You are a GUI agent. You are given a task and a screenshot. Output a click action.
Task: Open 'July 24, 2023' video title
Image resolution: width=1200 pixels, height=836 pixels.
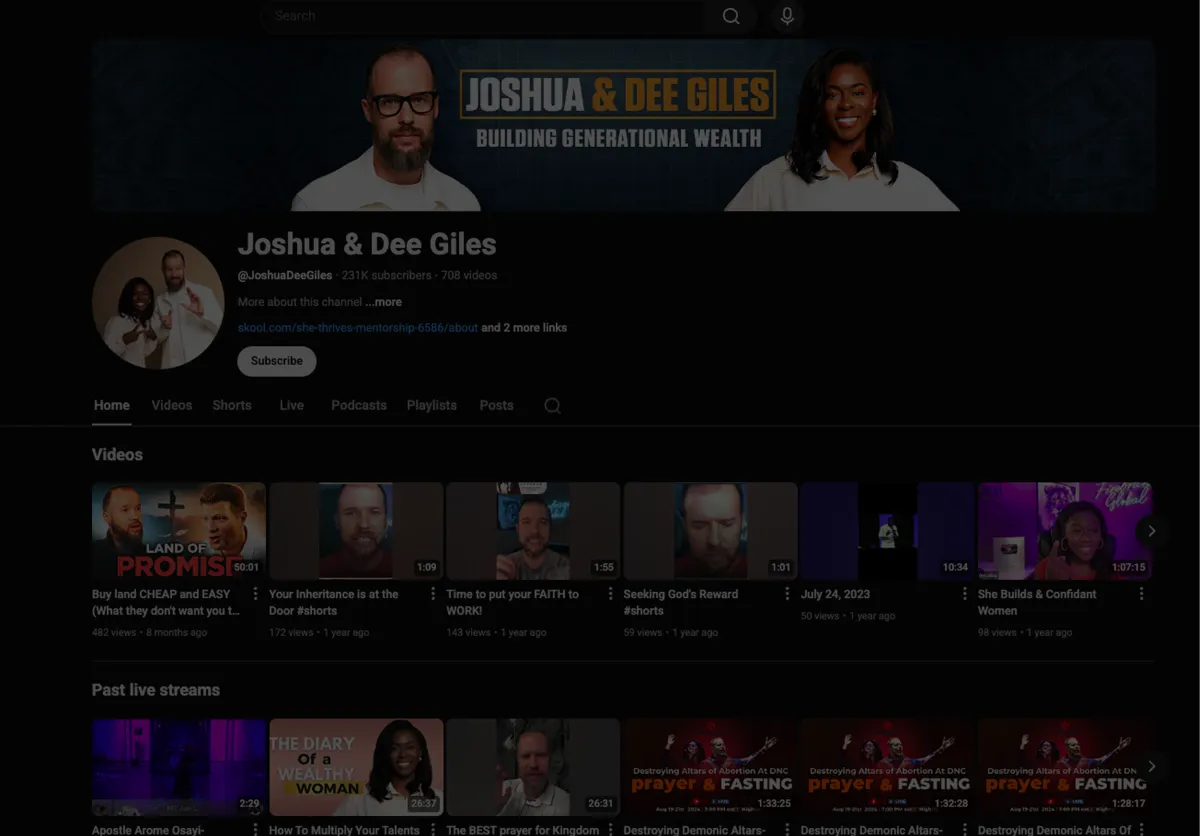[x=835, y=594]
